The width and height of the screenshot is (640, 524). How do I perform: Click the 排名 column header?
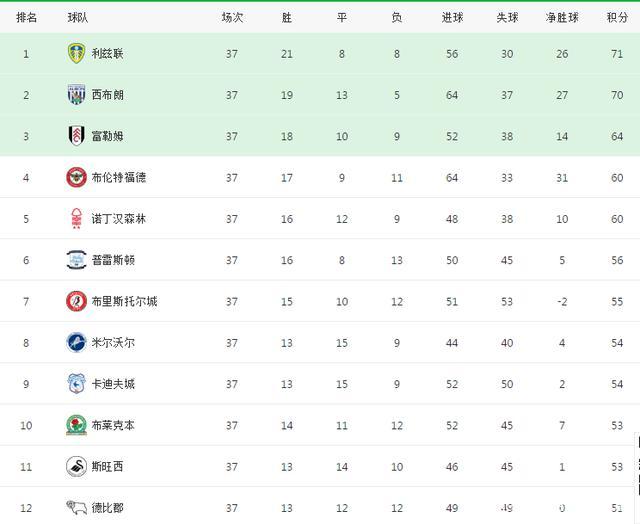click(27, 17)
